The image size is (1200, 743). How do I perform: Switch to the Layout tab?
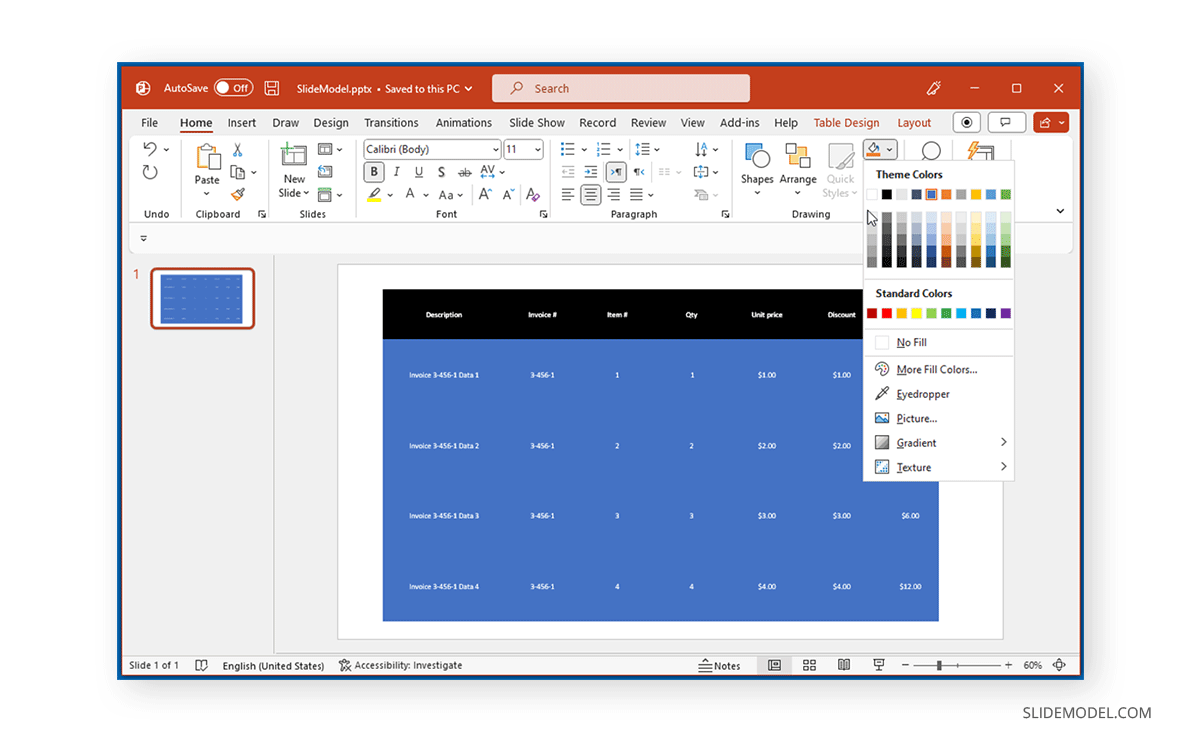(x=914, y=123)
